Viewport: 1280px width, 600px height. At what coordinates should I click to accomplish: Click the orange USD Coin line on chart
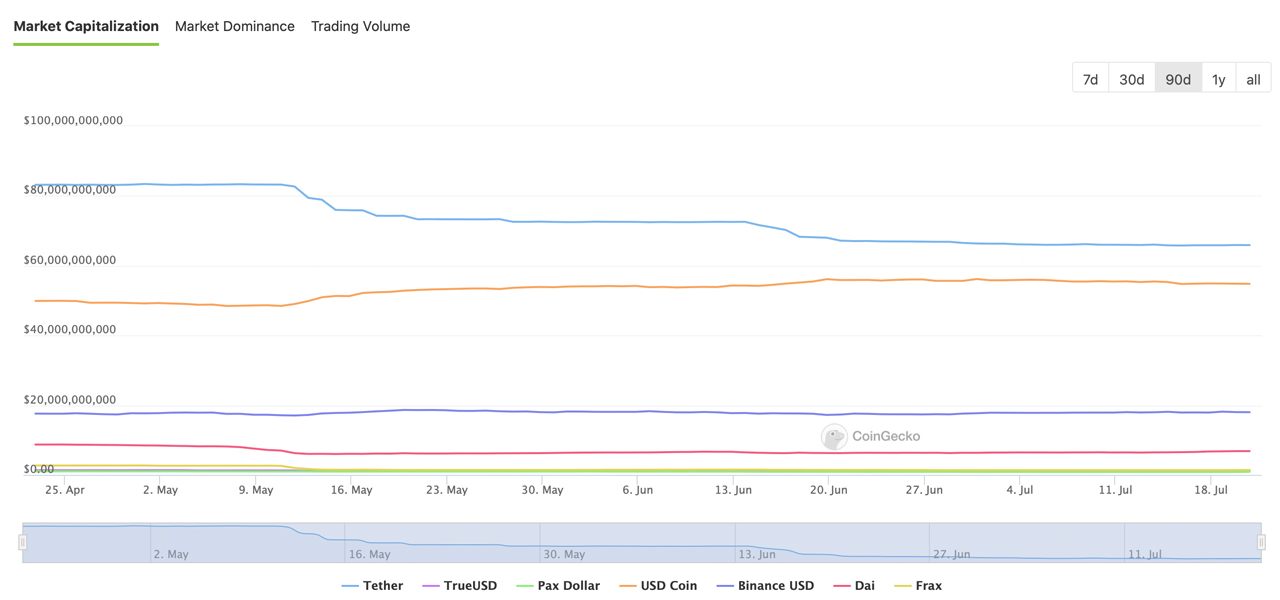pos(640,286)
